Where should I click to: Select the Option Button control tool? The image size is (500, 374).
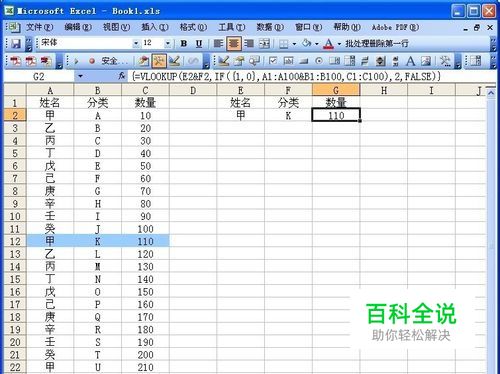click(319, 61)
